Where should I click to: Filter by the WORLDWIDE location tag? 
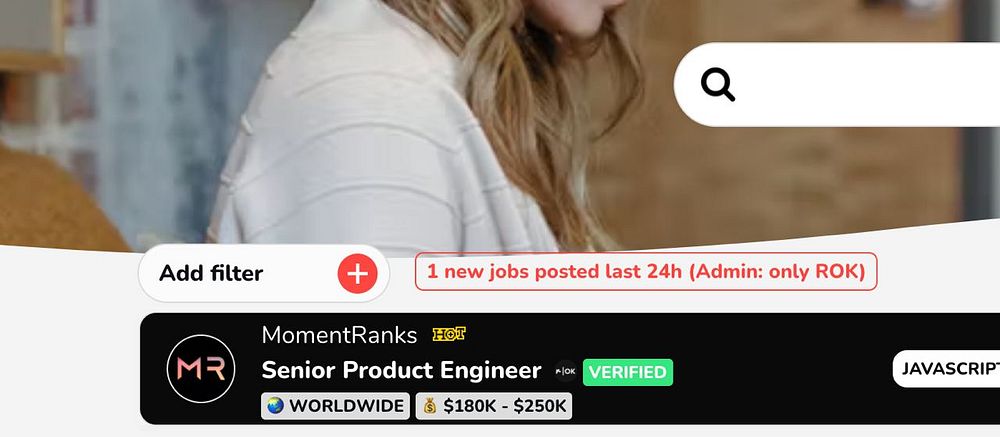[x=335, y=406]
